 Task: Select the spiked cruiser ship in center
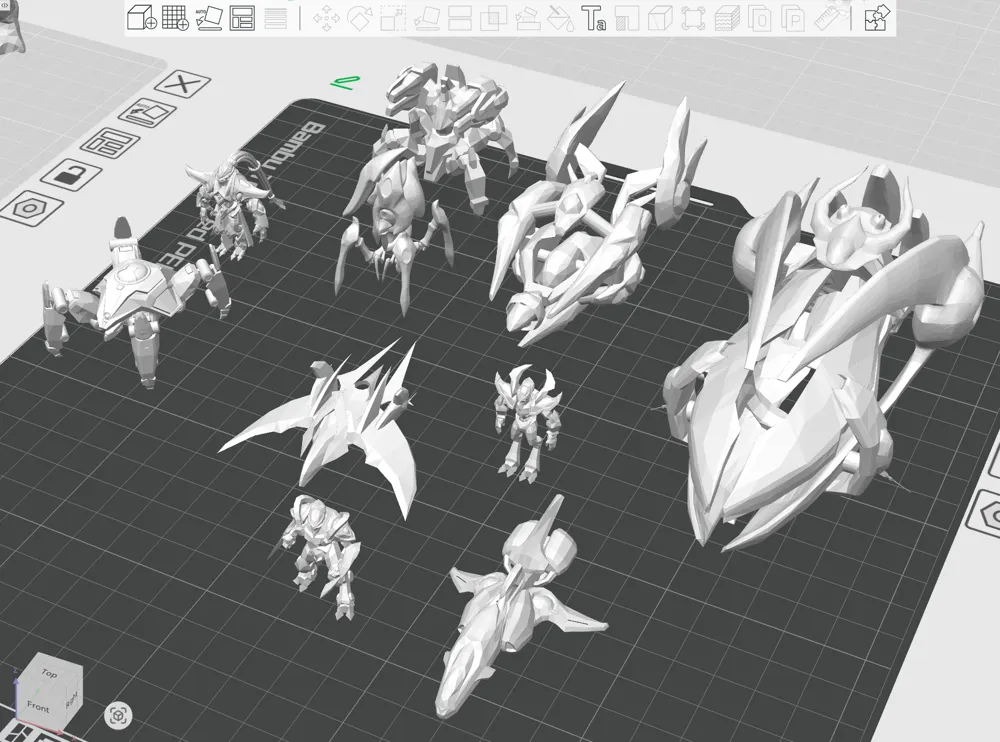(x=574, y=255)
